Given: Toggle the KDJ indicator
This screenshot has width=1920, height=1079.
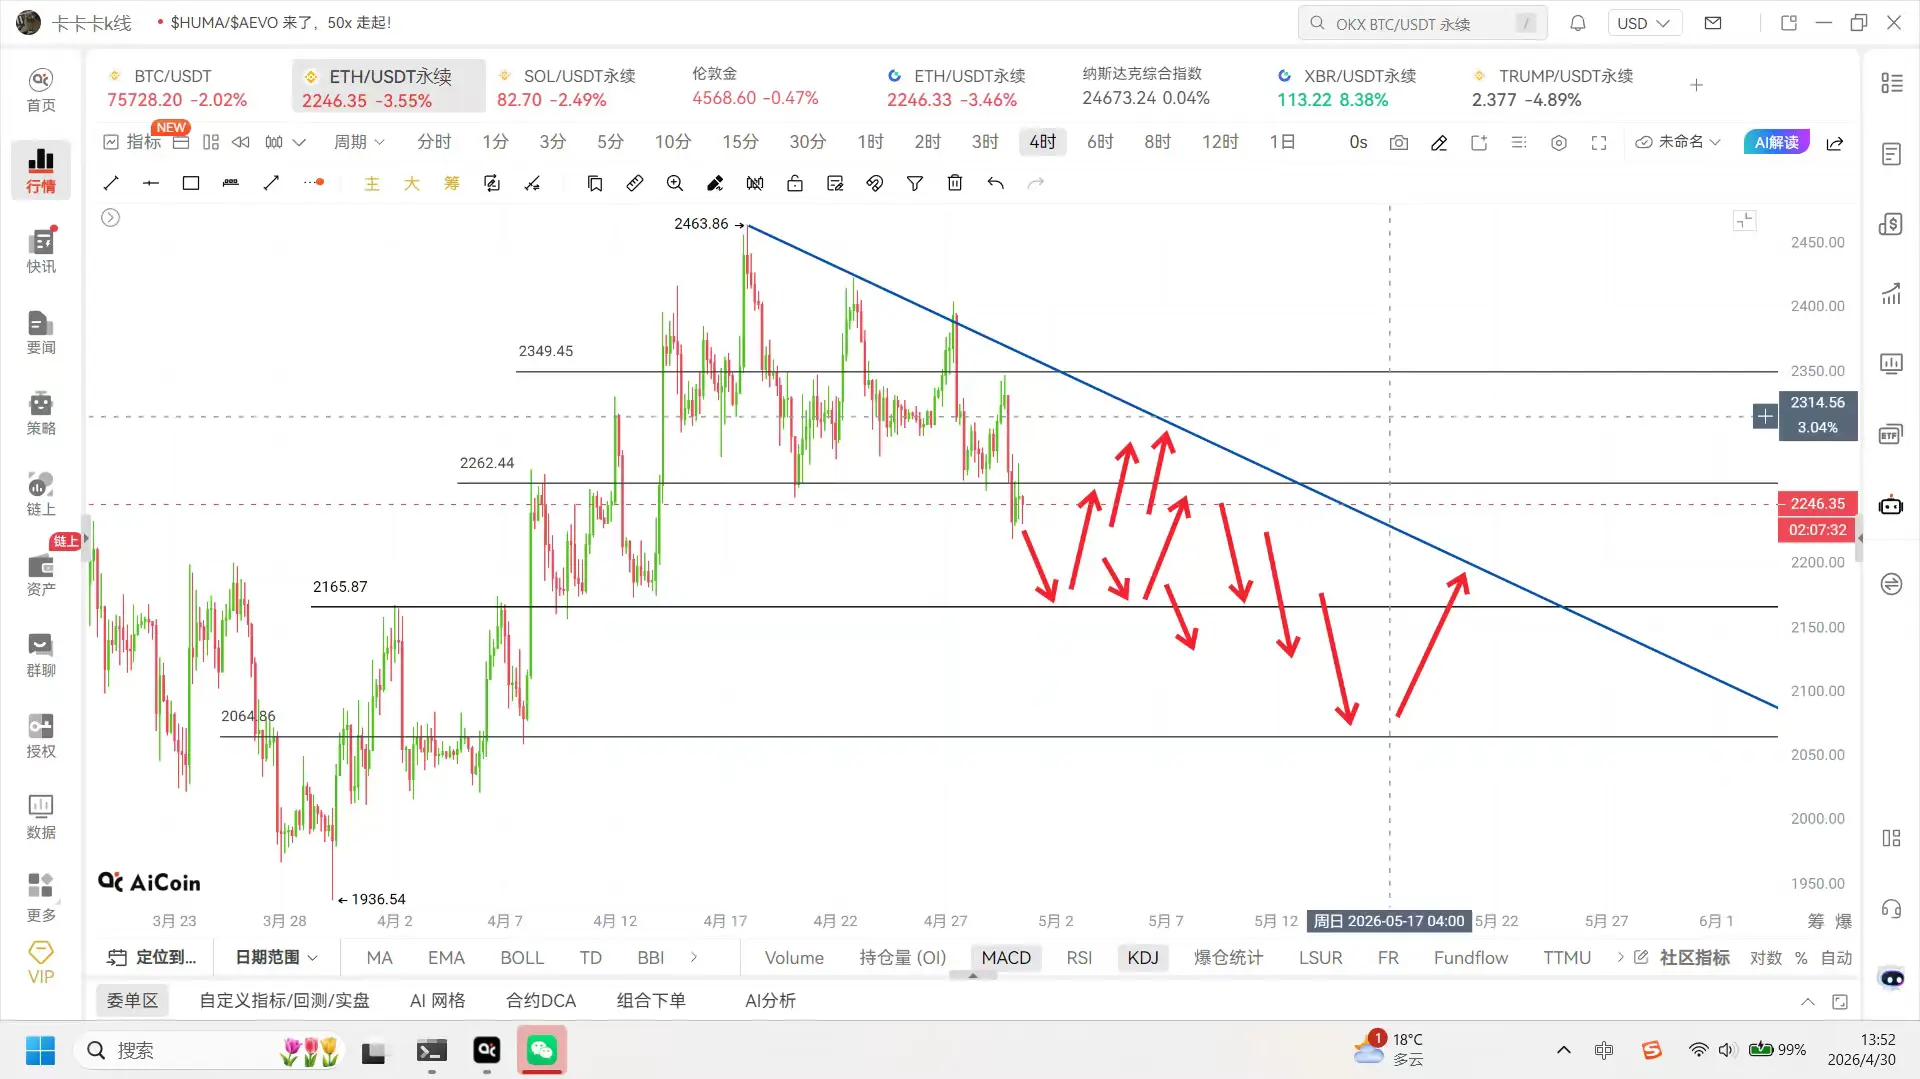Looking at the screenshot, I should 1143,957.
